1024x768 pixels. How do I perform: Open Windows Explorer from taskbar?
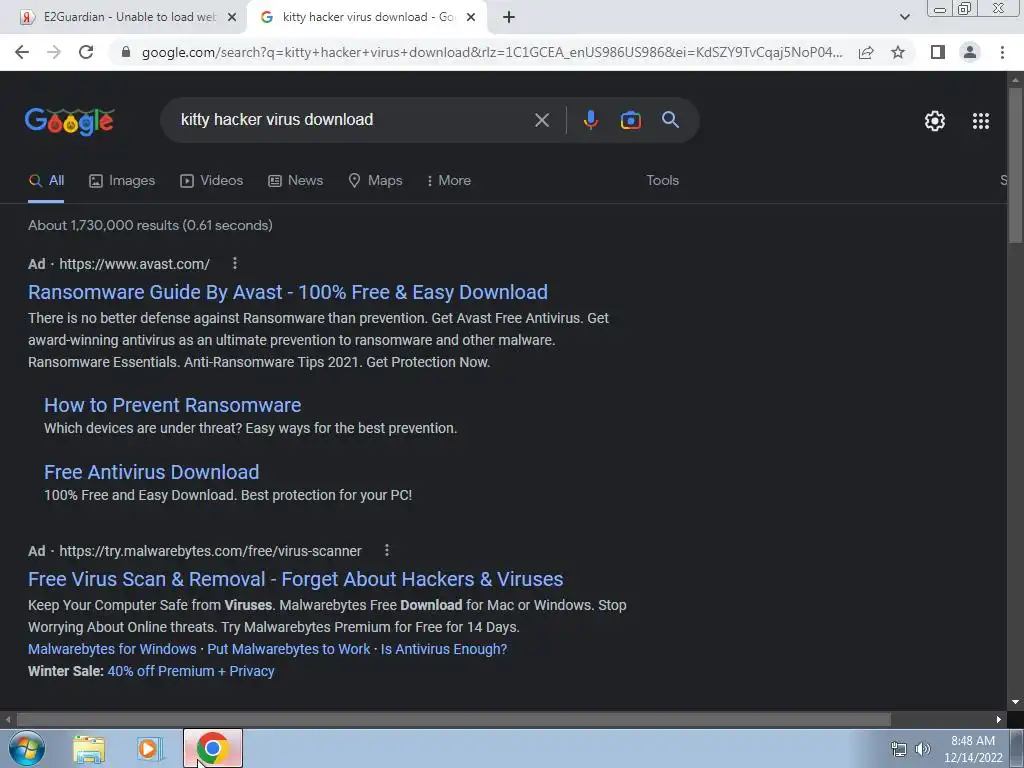click(x=89, y=749)
